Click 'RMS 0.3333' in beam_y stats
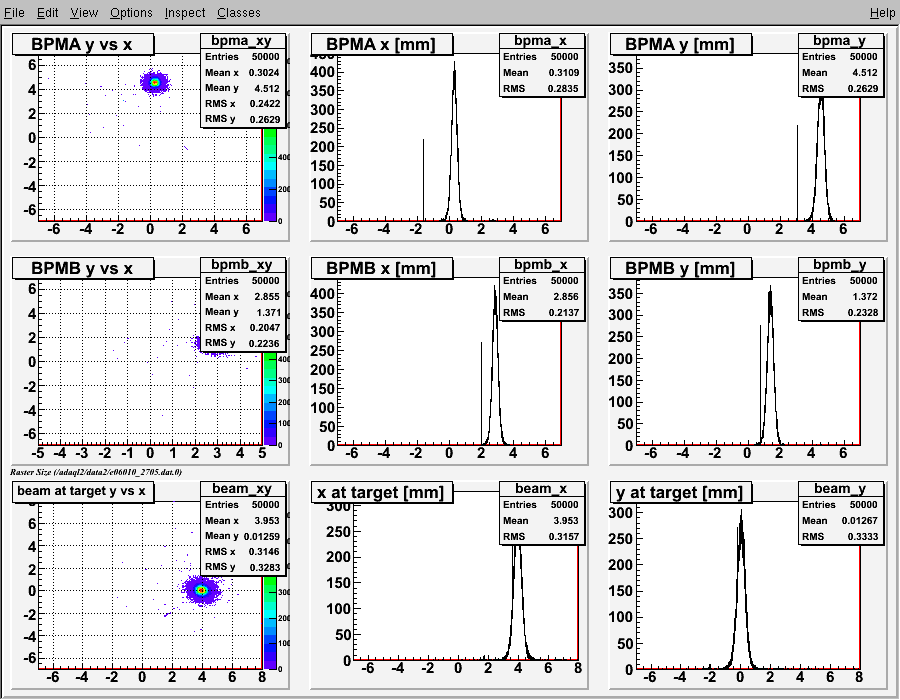 tap(840, 536)
